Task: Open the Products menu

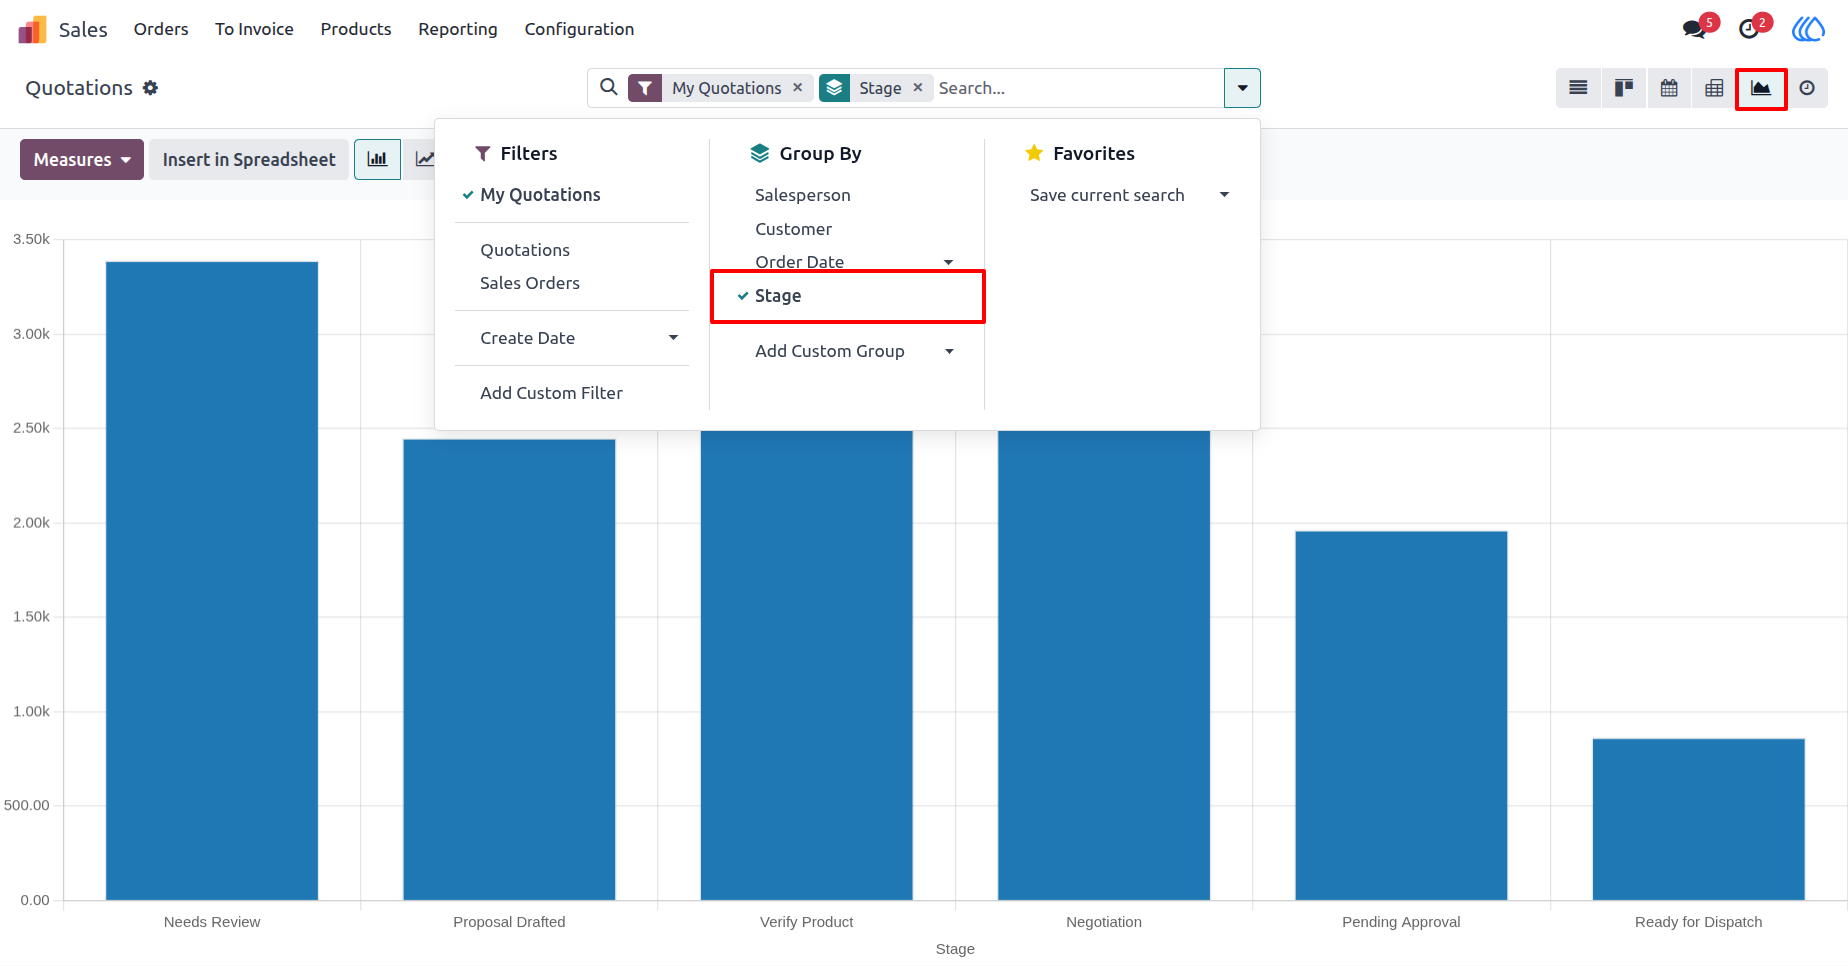Action: (356, 29)
